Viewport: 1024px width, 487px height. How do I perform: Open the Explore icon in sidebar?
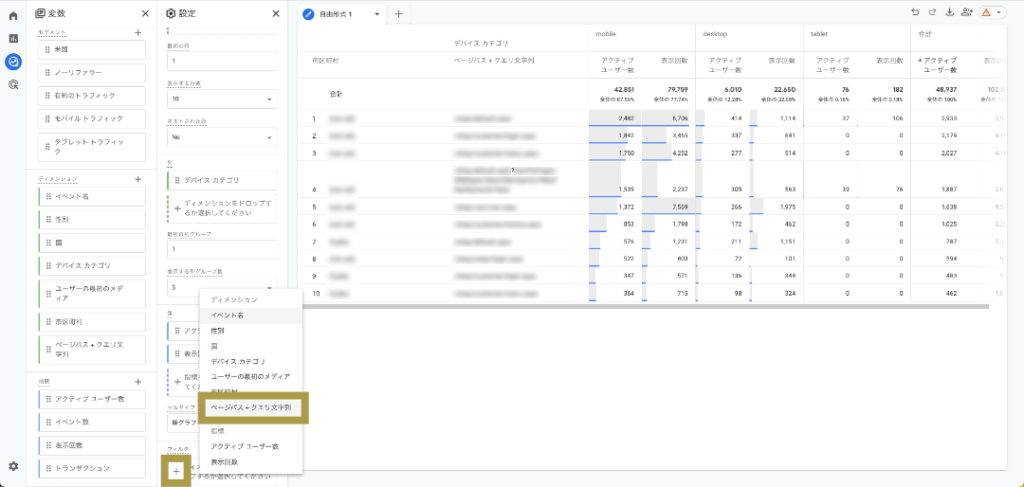[13, 62]
